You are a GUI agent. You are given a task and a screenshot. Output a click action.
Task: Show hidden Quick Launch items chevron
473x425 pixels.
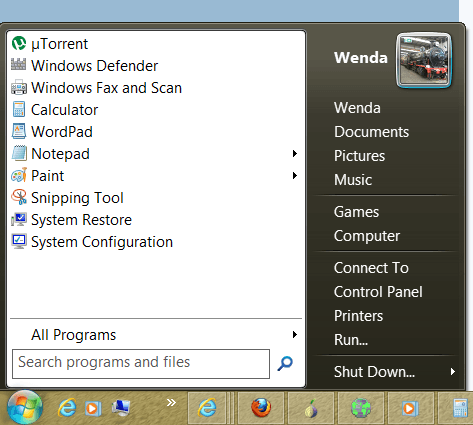(171, 403)
